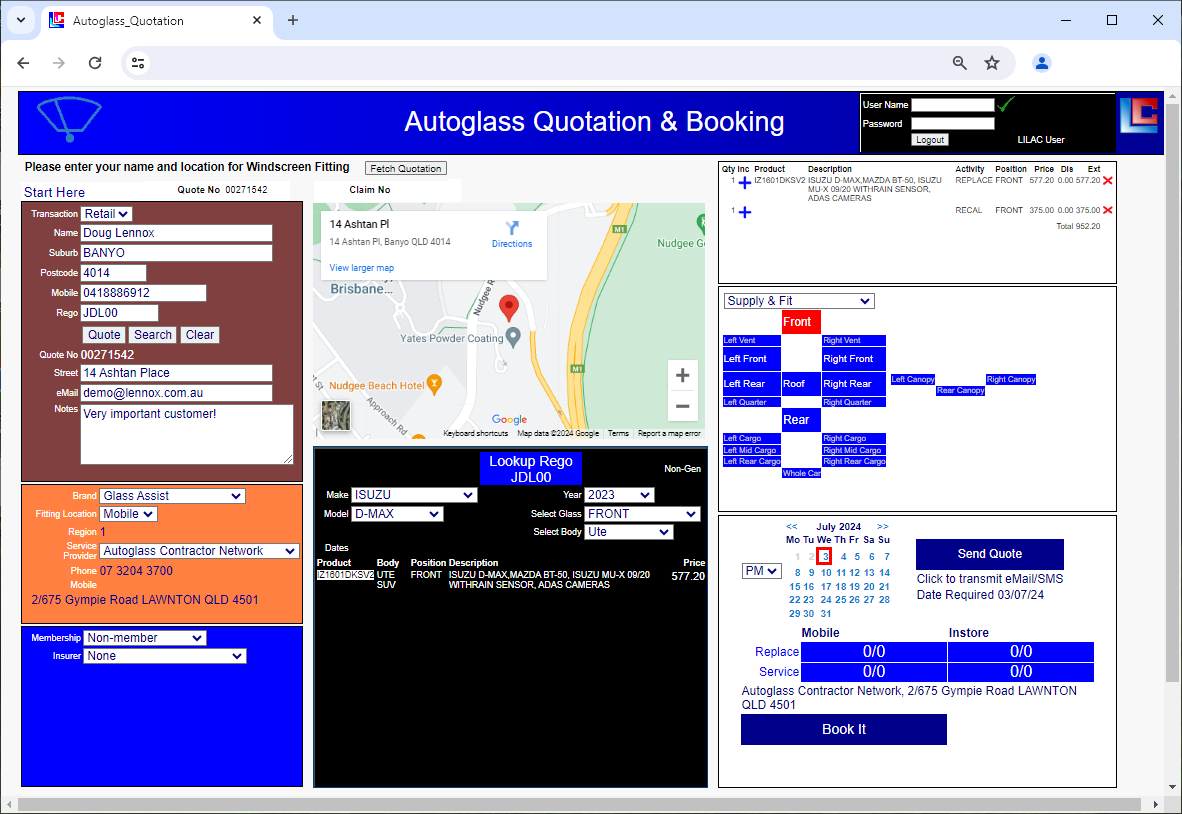Image resolution: width=1182 pixels, height=814 pixels.
Task: Open the Membership dropdown
Action: 145,638
